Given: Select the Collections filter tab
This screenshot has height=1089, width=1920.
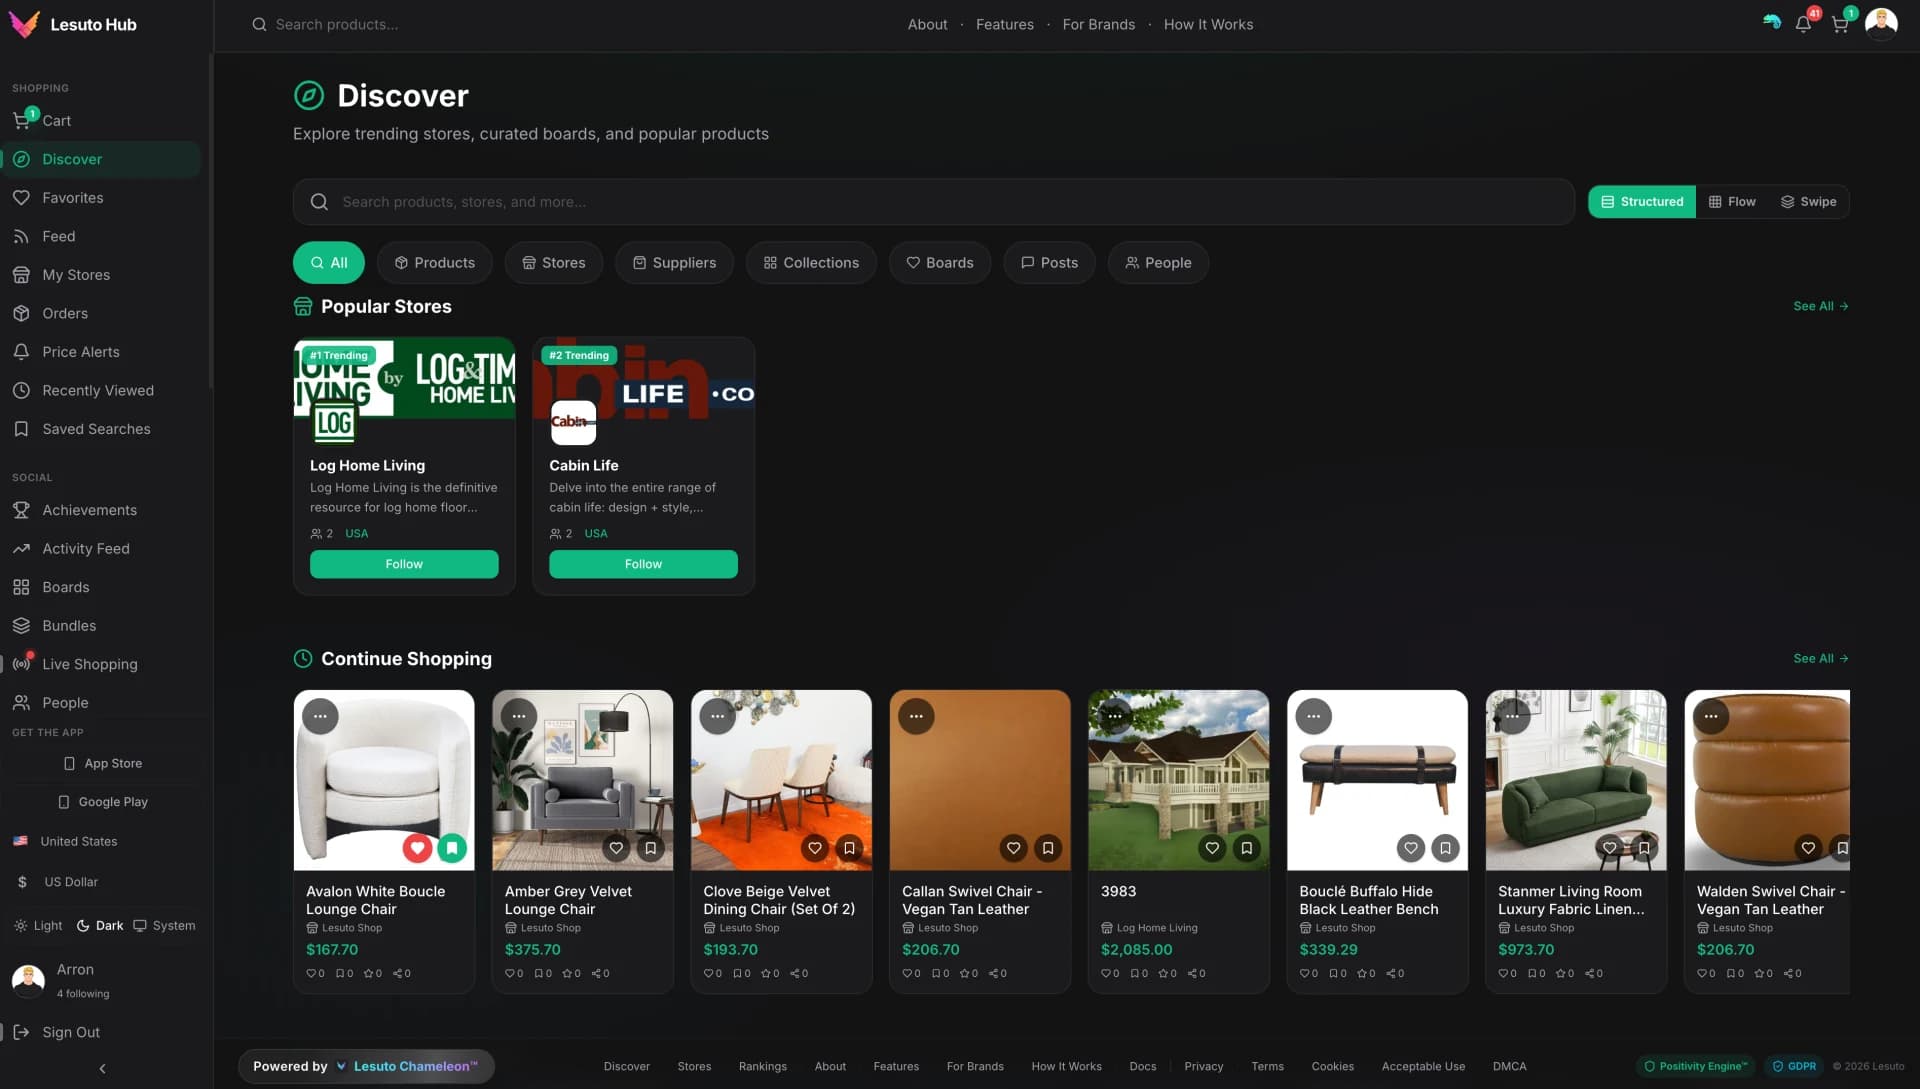Looking at the screenshot, I should point(811,263).
